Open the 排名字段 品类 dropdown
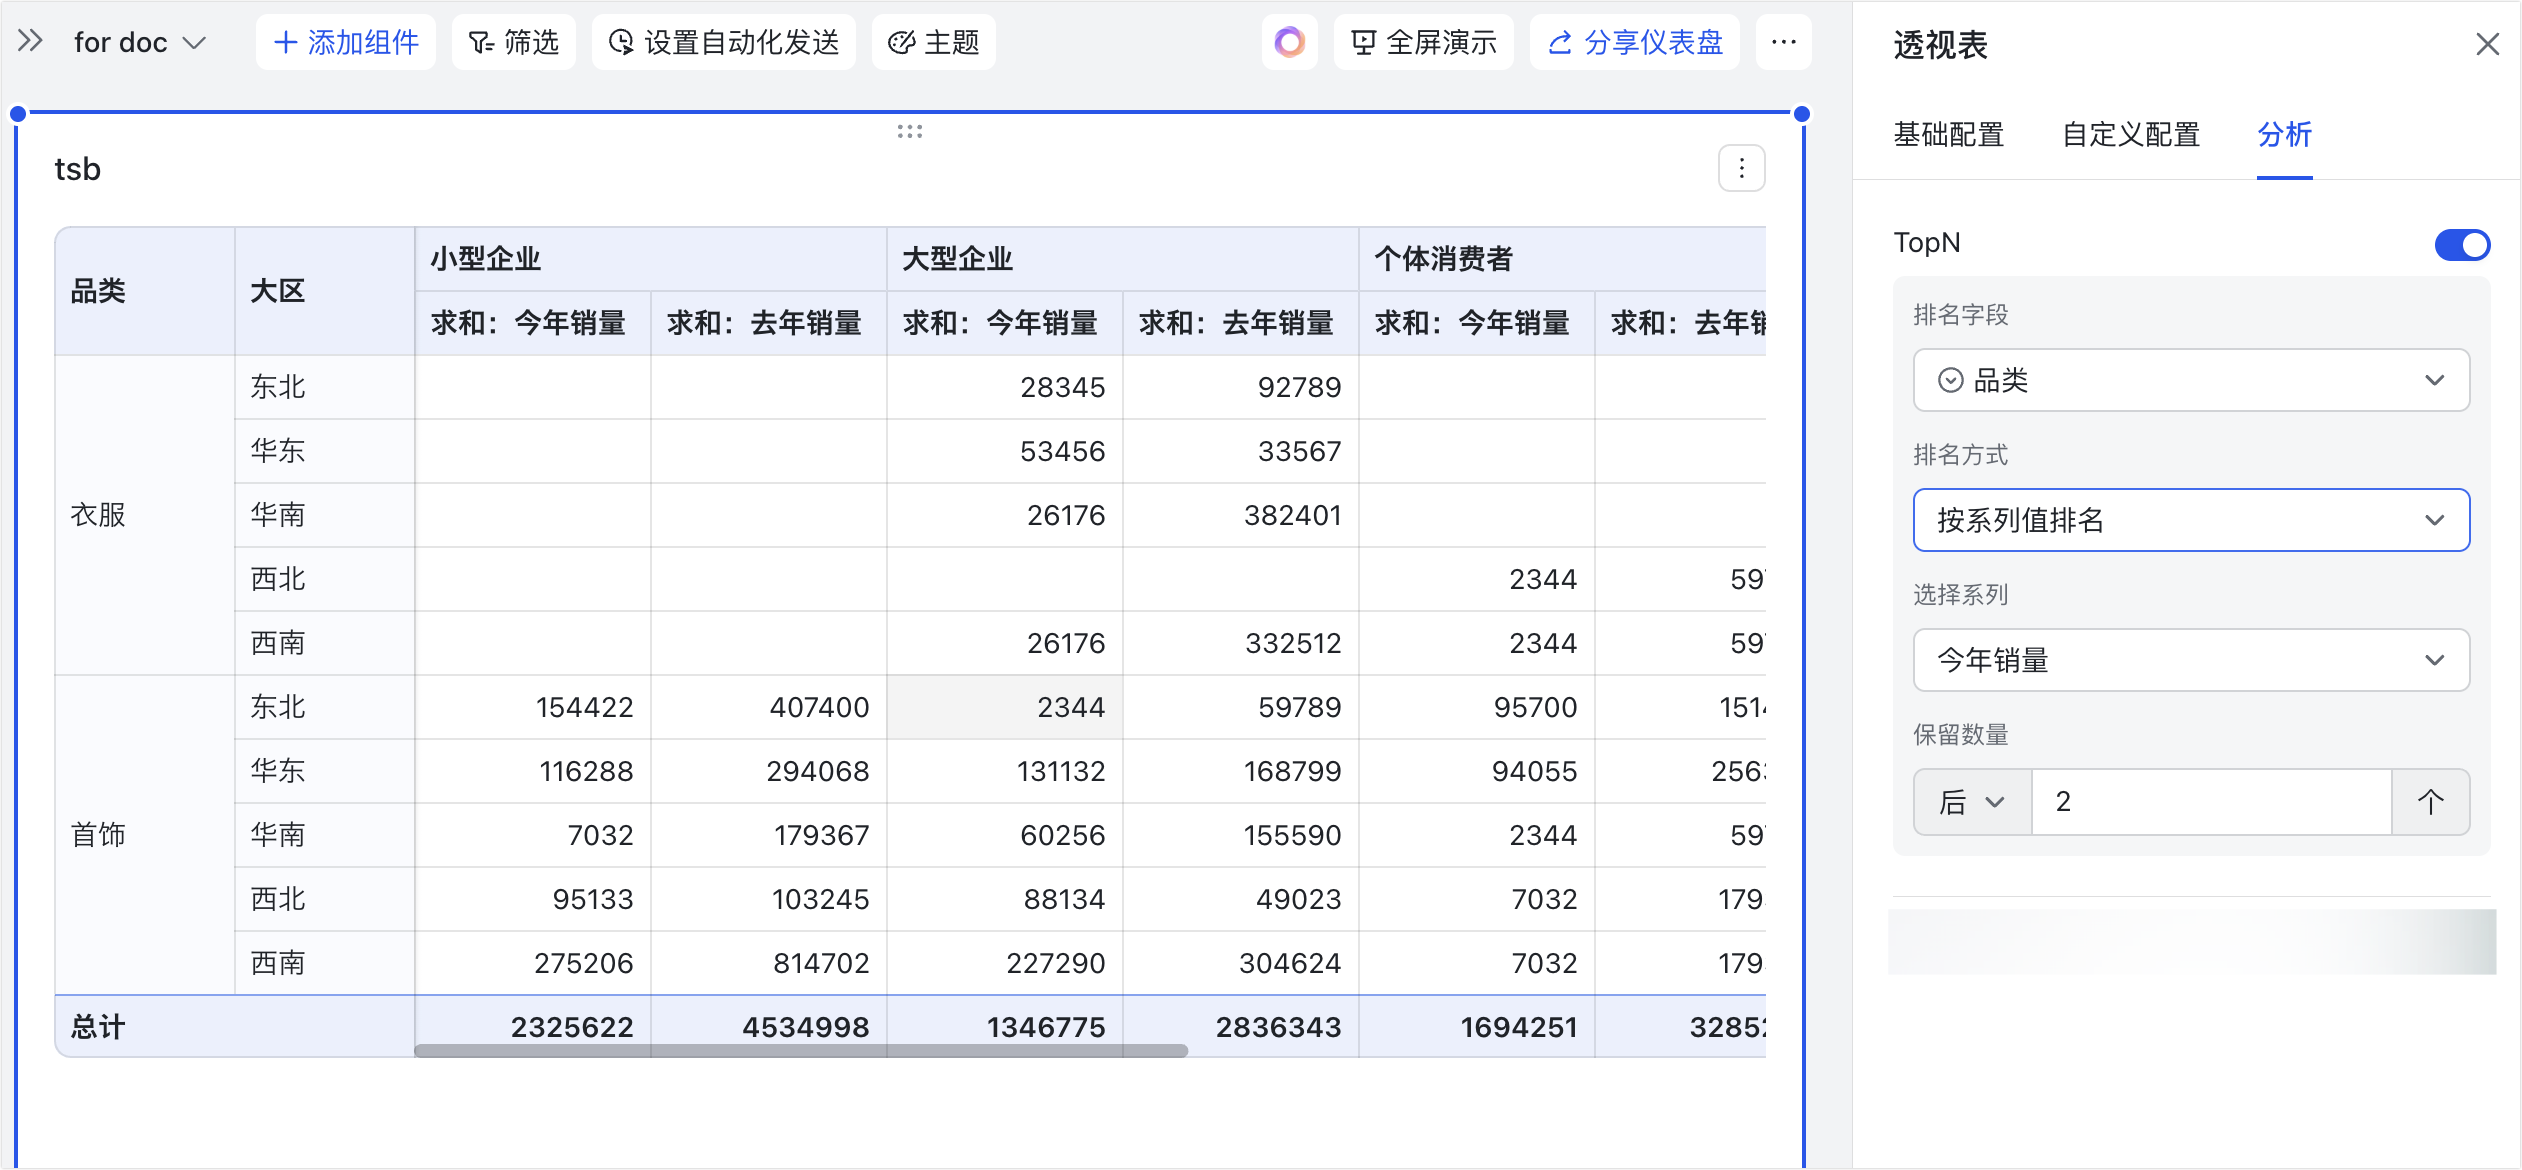2522x1170 pixels. tap(2190, 380)
